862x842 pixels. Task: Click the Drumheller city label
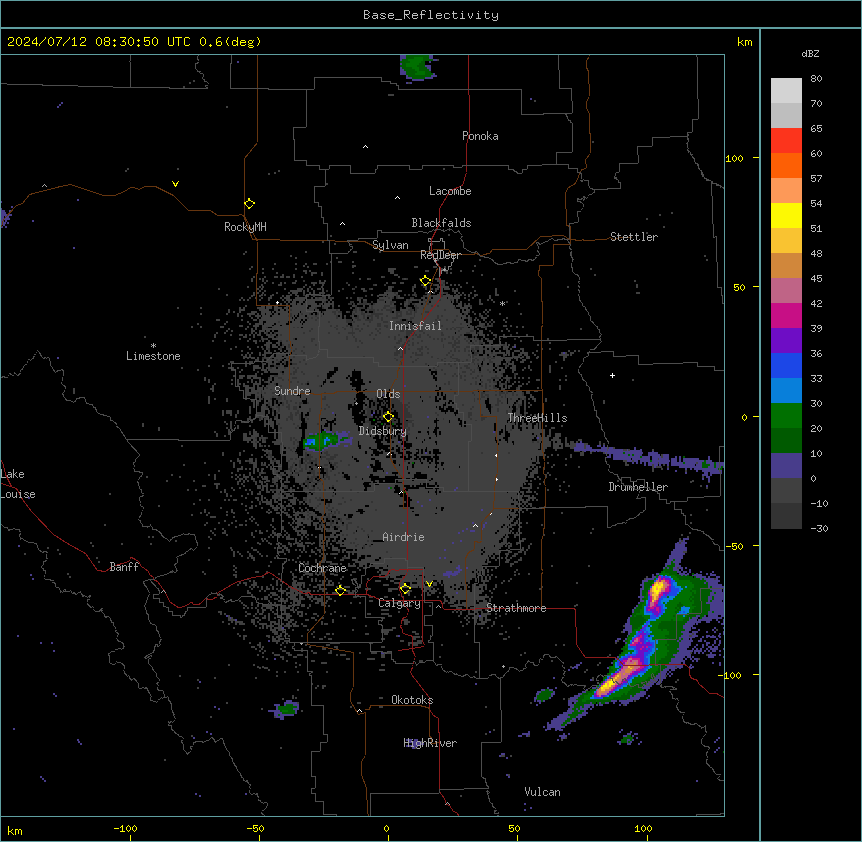(x=638, y=487)
